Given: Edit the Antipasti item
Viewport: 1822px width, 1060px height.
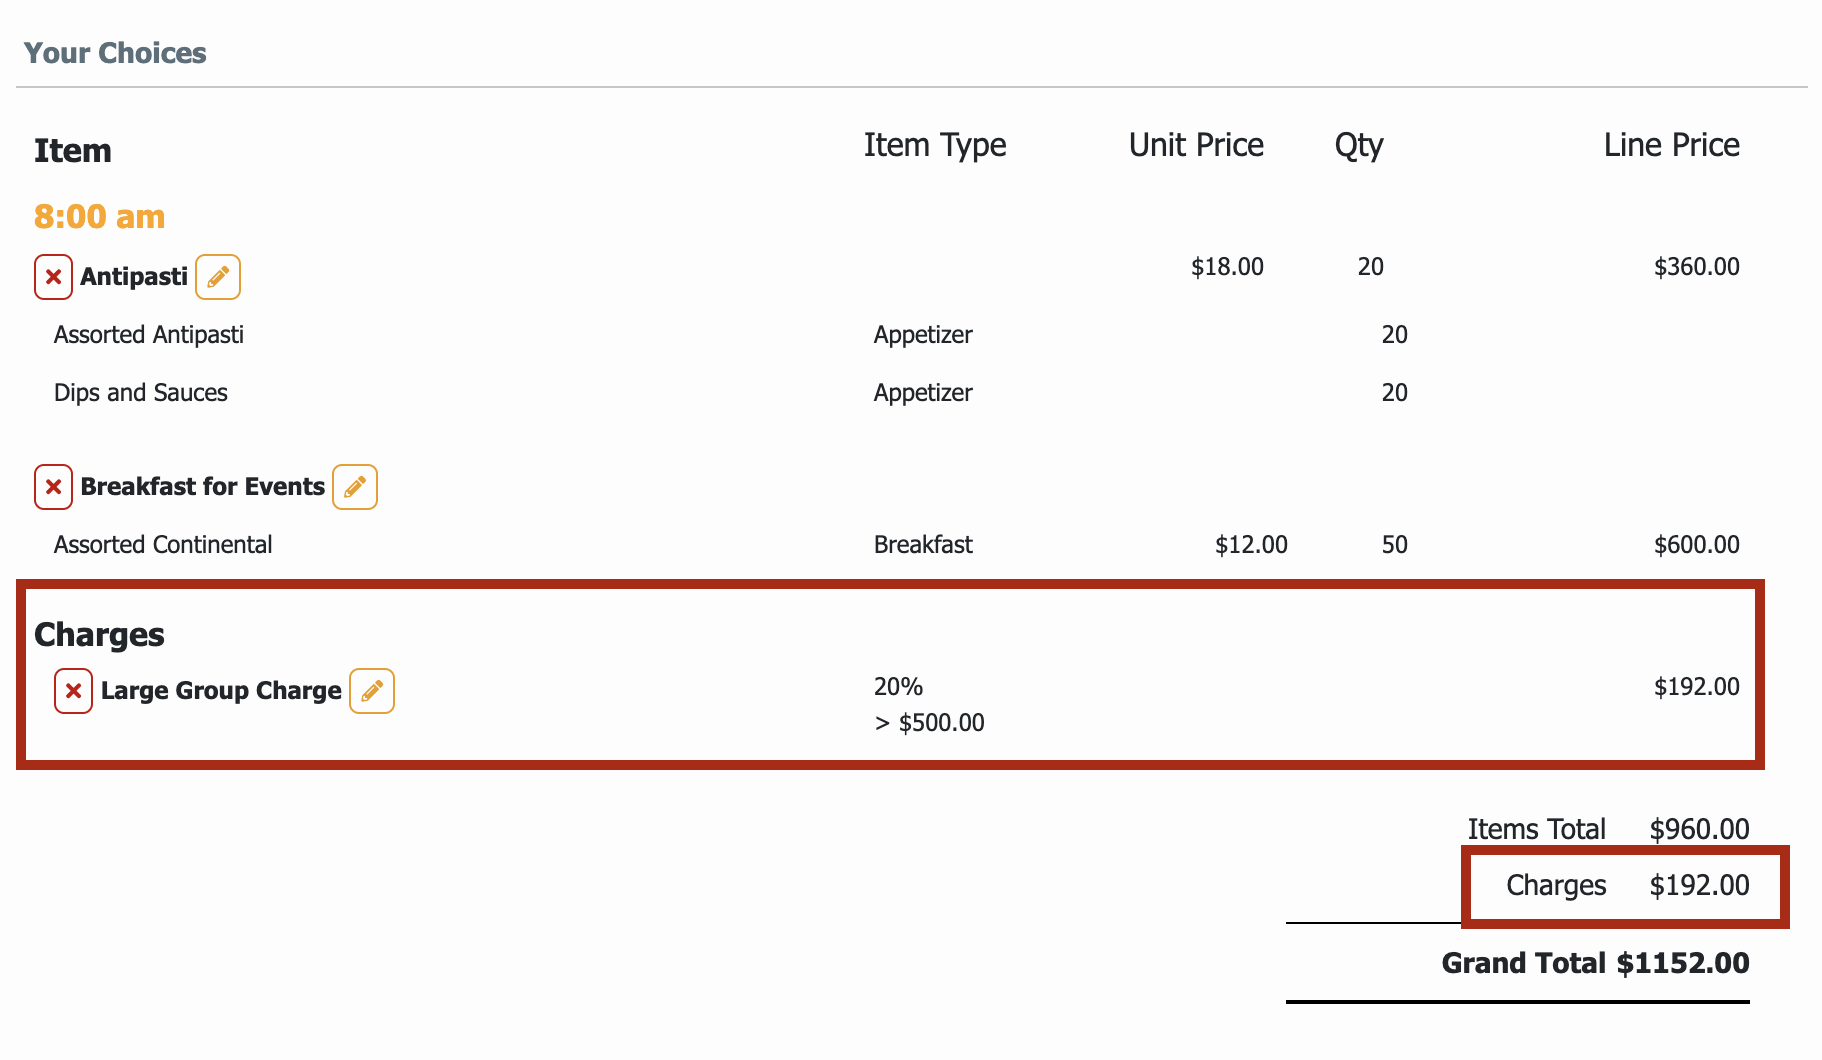Looking at the screenshot, I should (218, 277).
